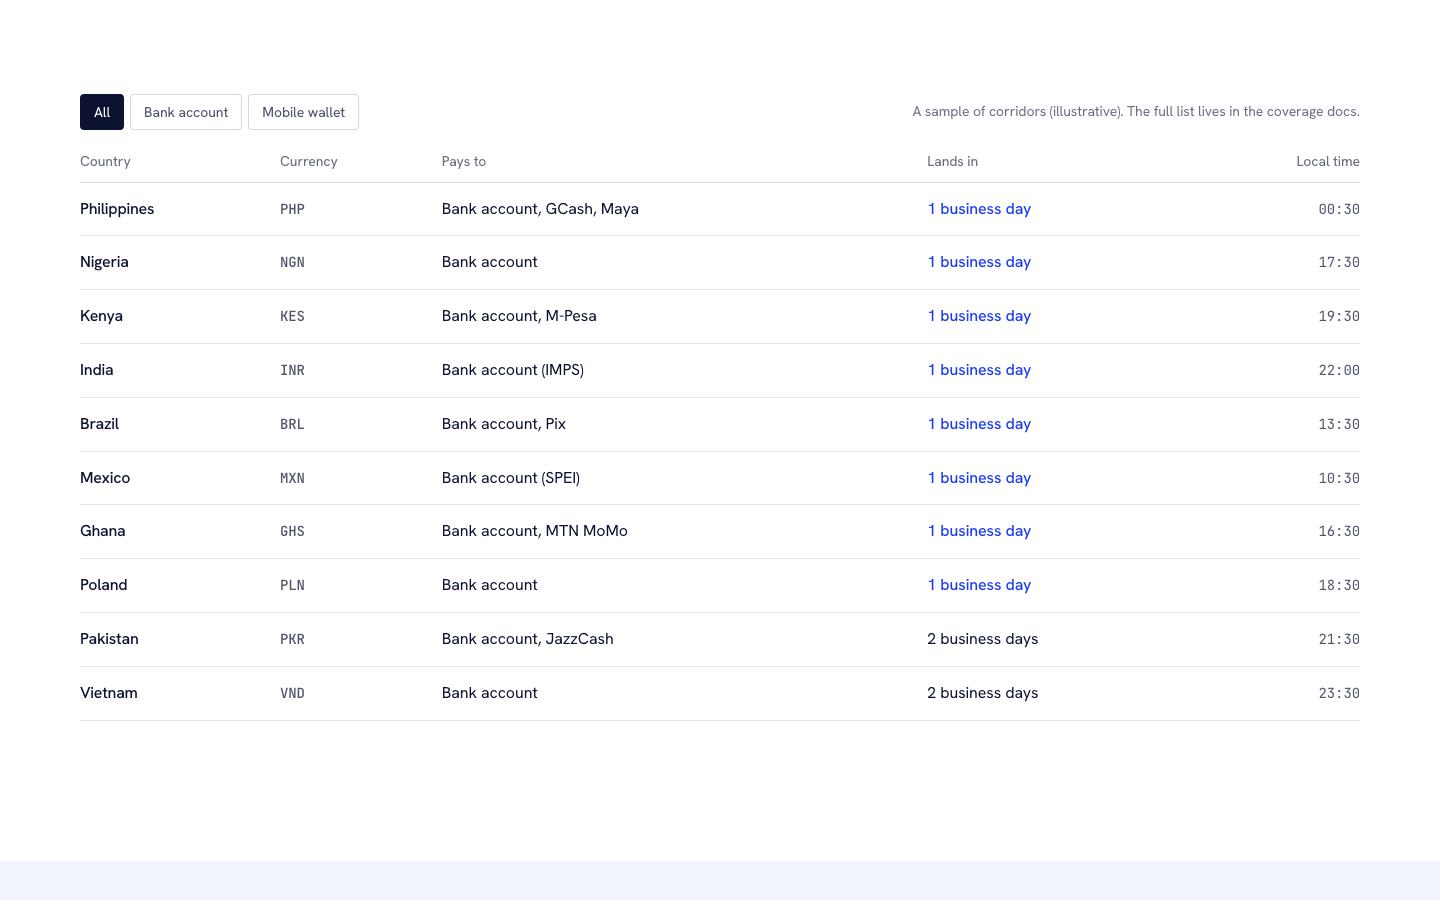Click the NGN currency code

tap(292, 262)
